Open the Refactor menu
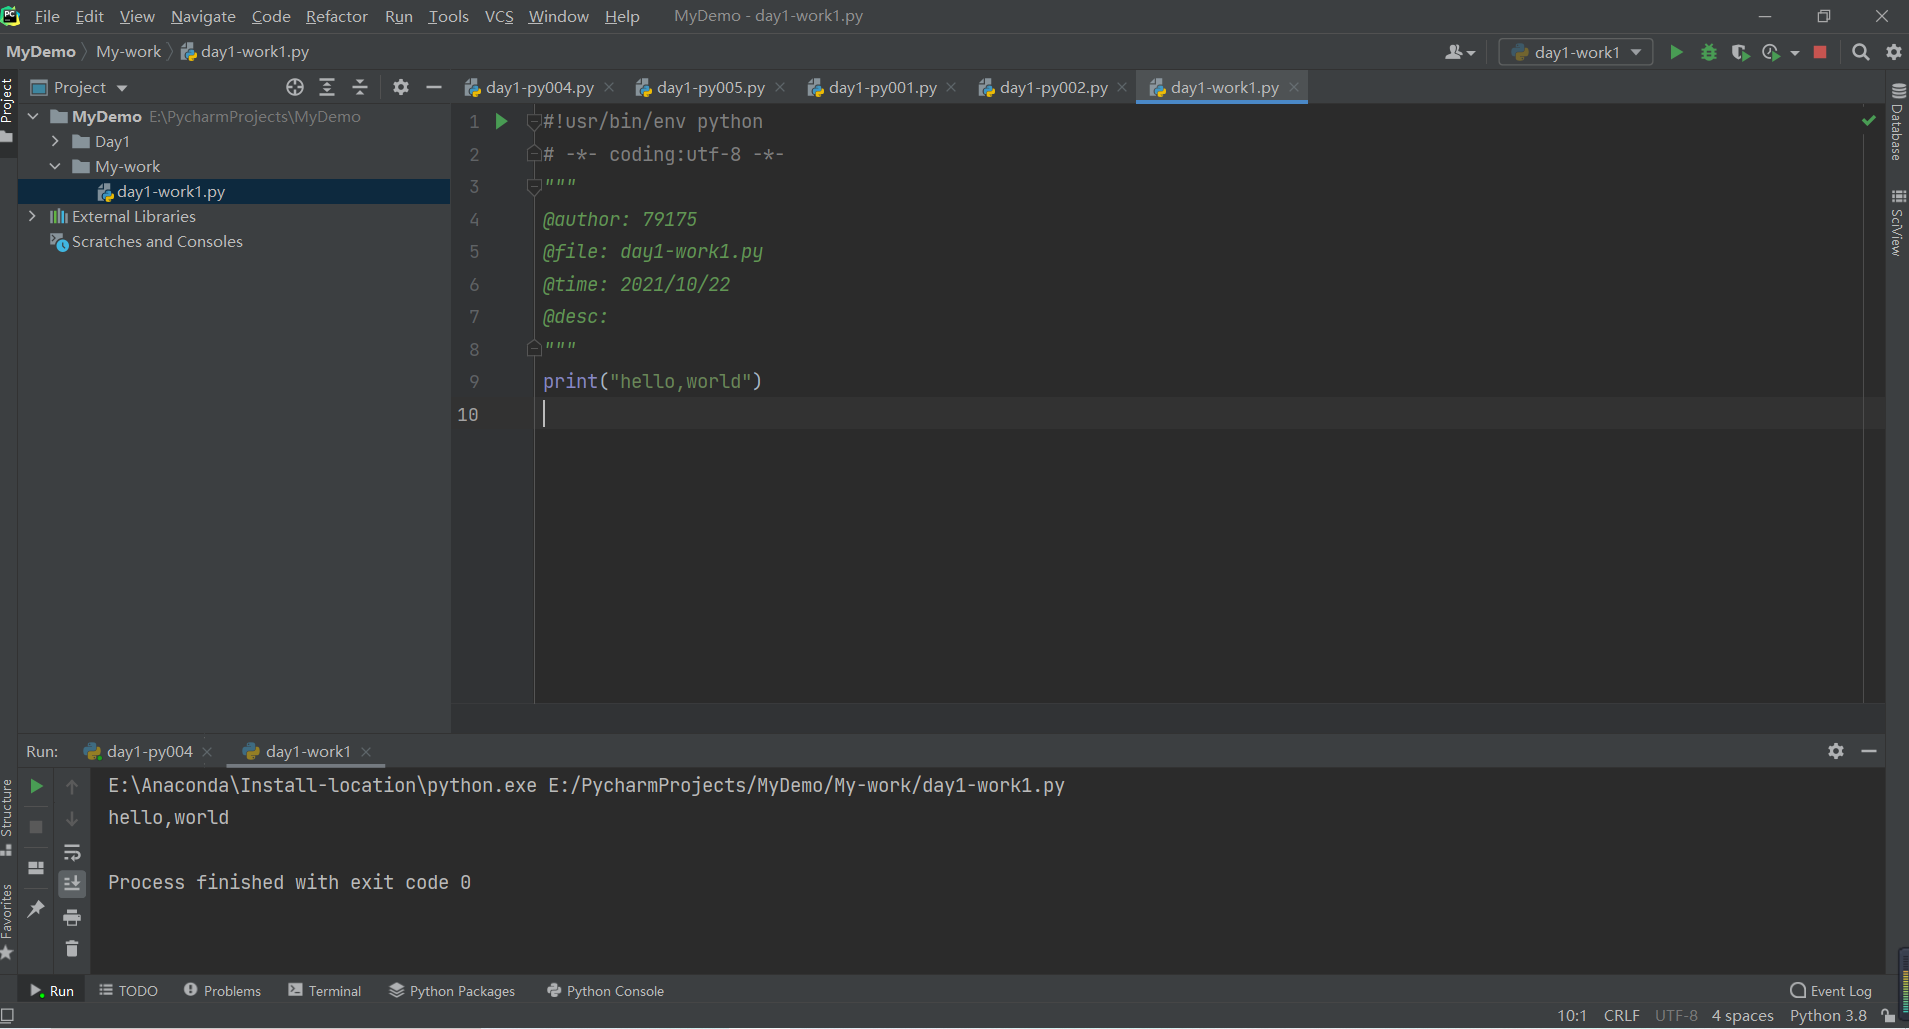The image size is (1909, 1029). pyautogui.click(x=337, y=16)
